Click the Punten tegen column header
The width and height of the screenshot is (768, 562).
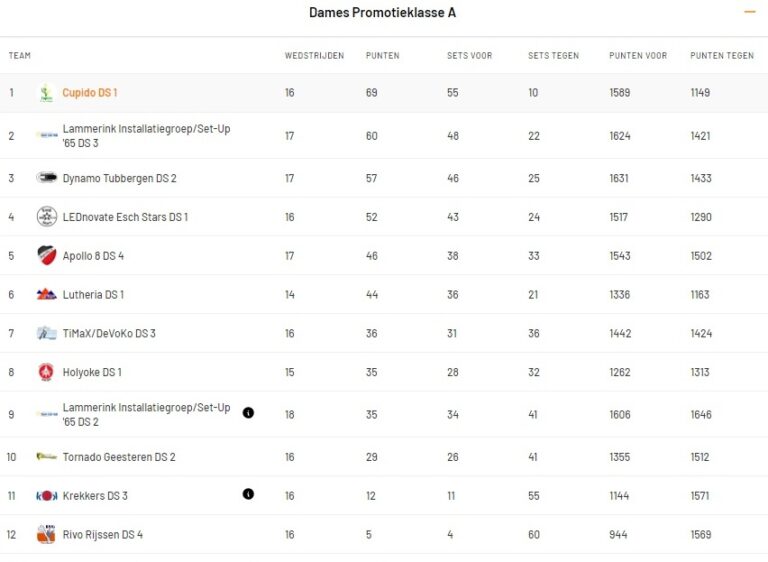[x=722, y=56]
